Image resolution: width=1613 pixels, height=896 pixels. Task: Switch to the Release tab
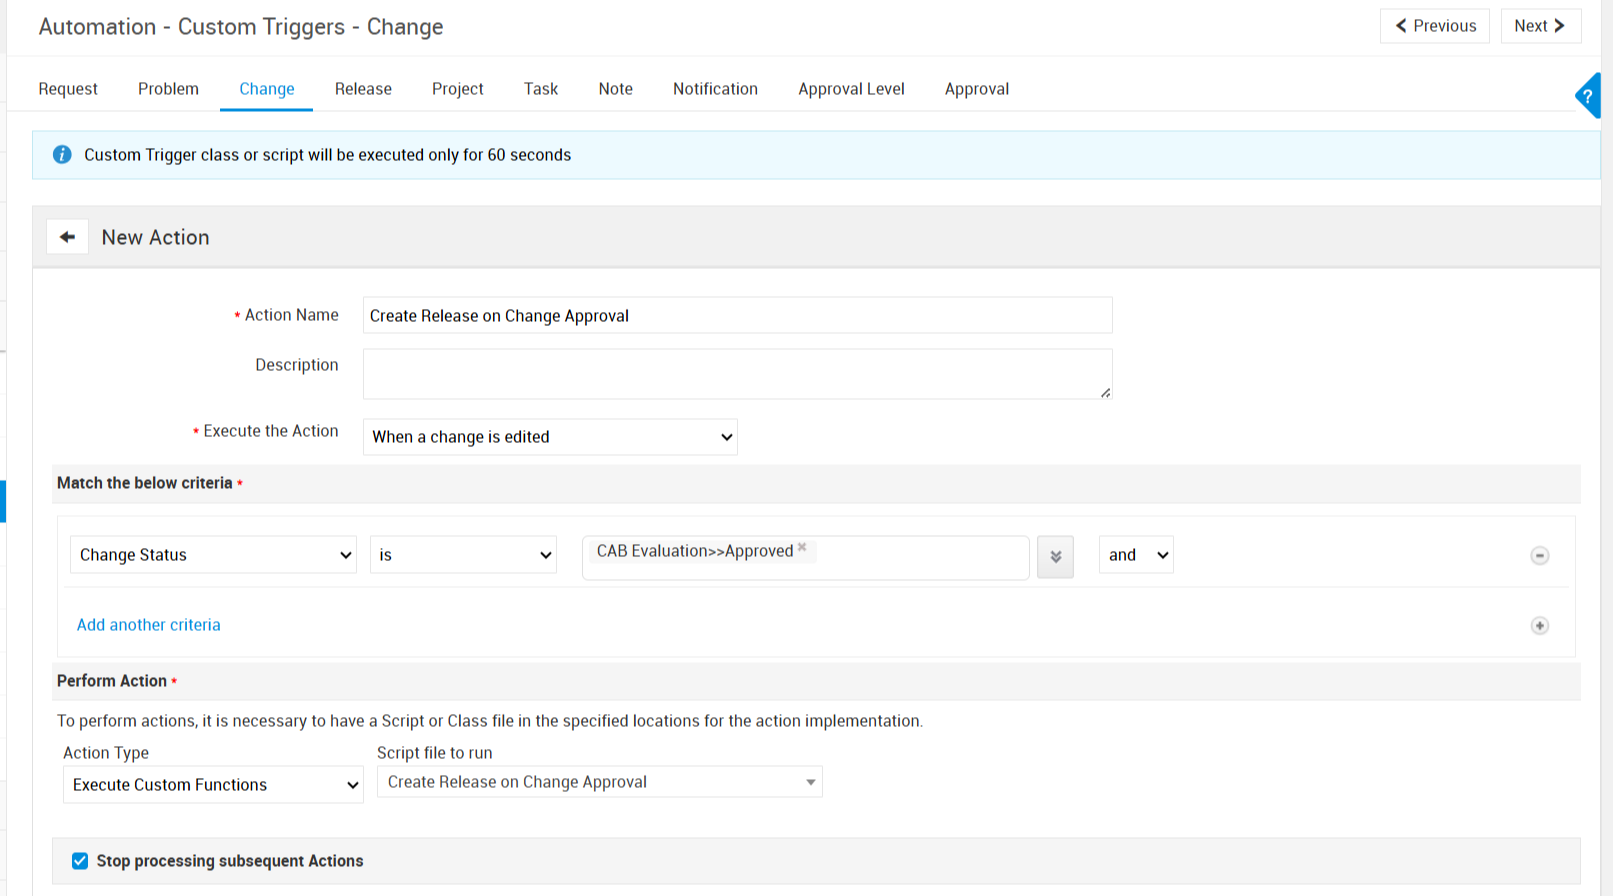tap(363, 89)
